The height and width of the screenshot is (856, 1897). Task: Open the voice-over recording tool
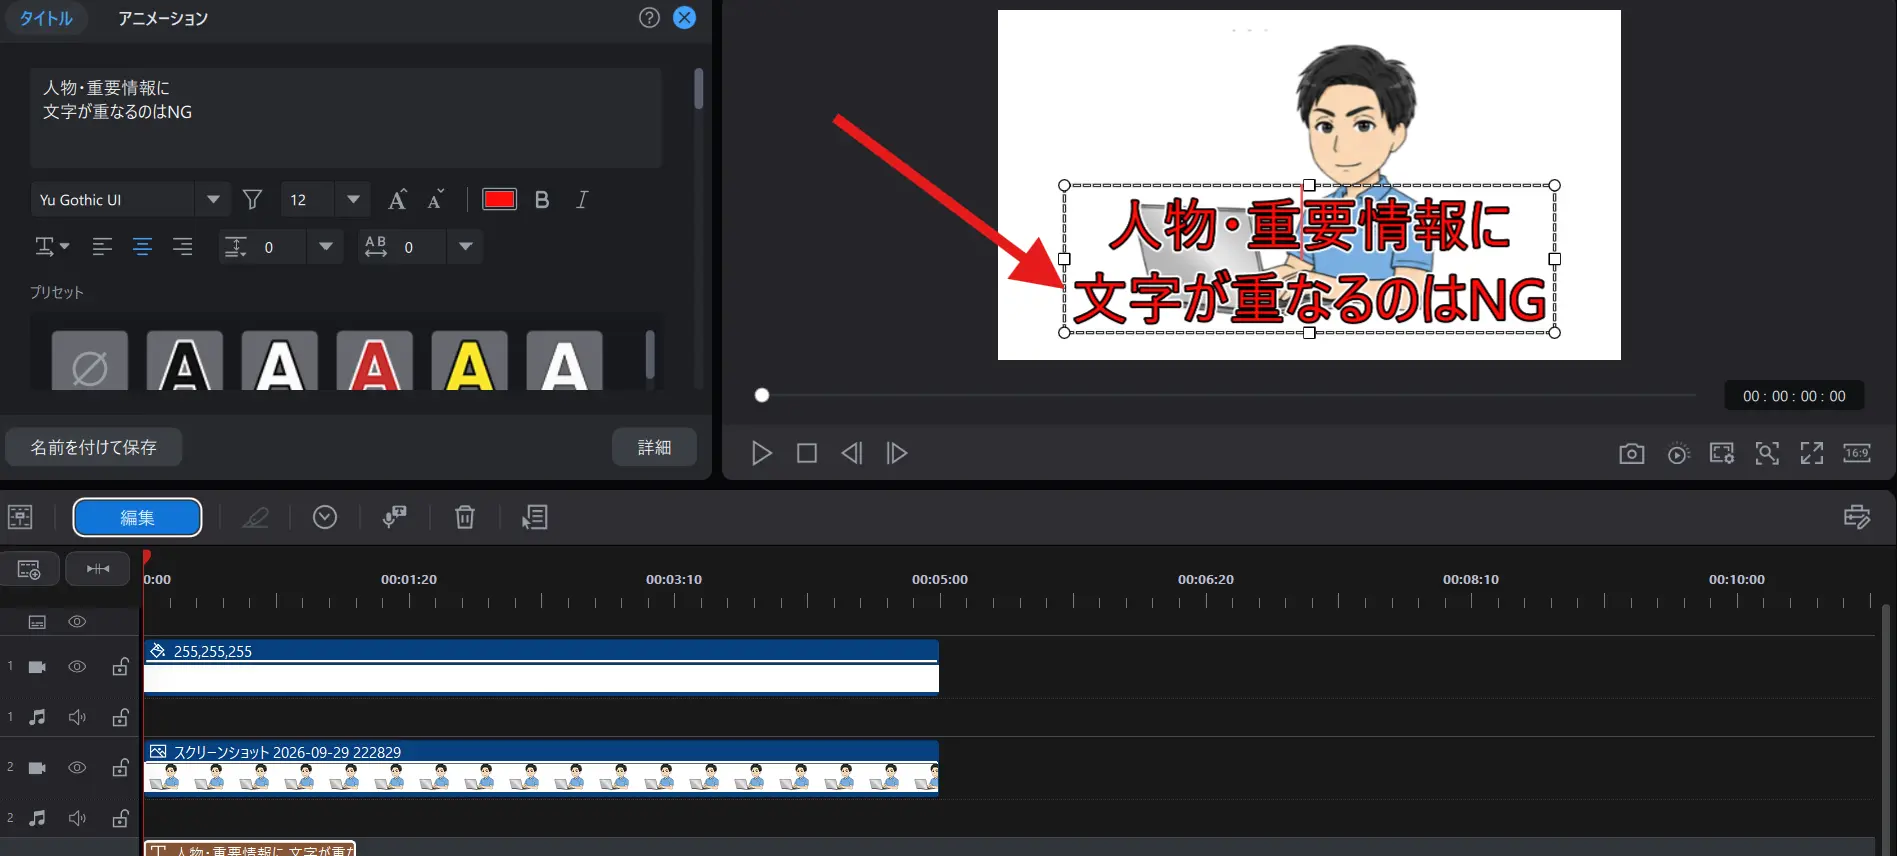(395, 517)
